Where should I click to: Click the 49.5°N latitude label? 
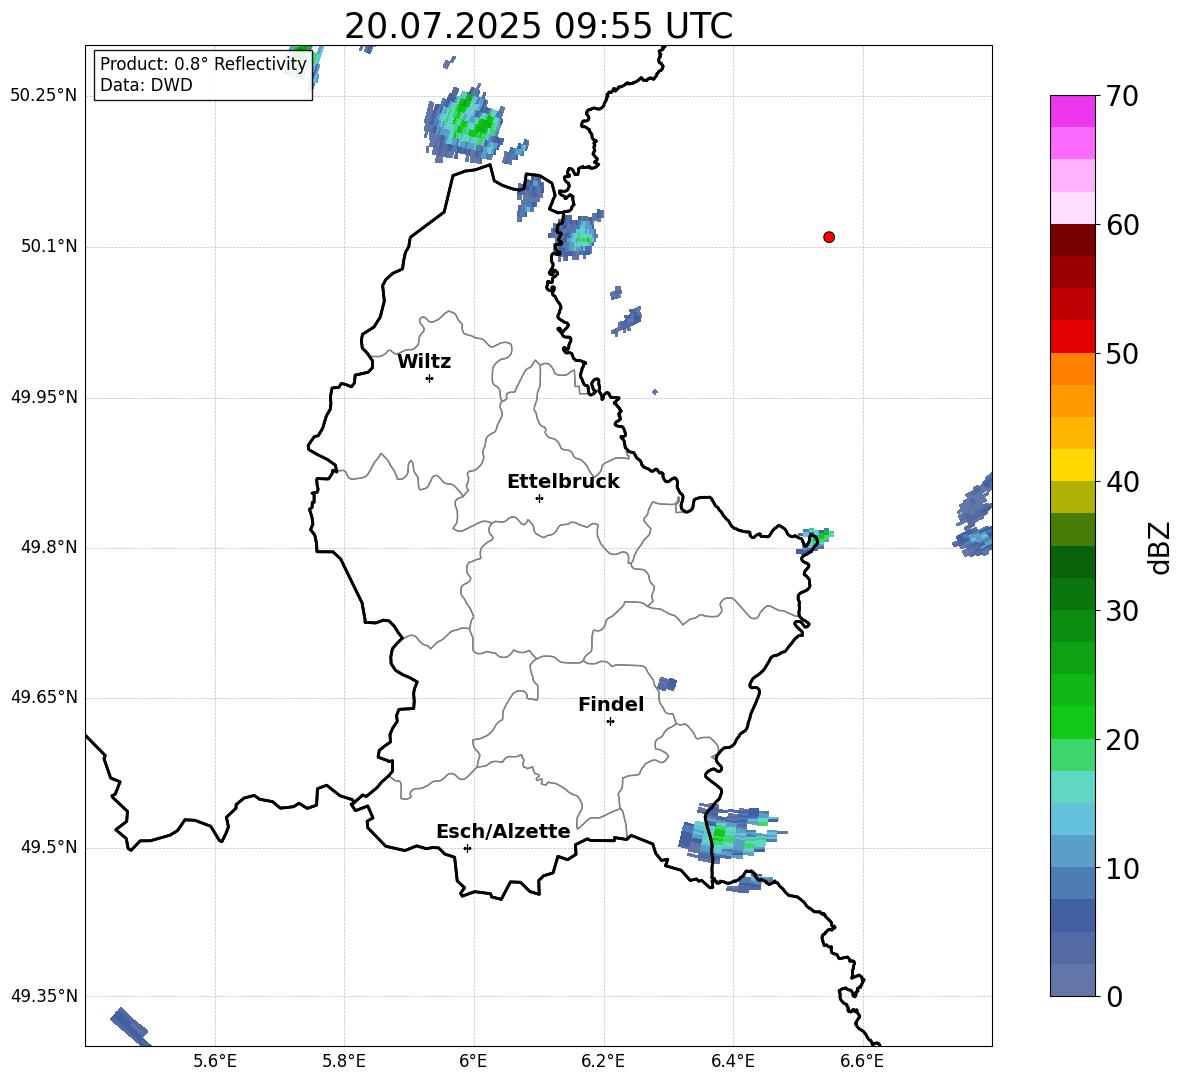[x=50, y=848]
